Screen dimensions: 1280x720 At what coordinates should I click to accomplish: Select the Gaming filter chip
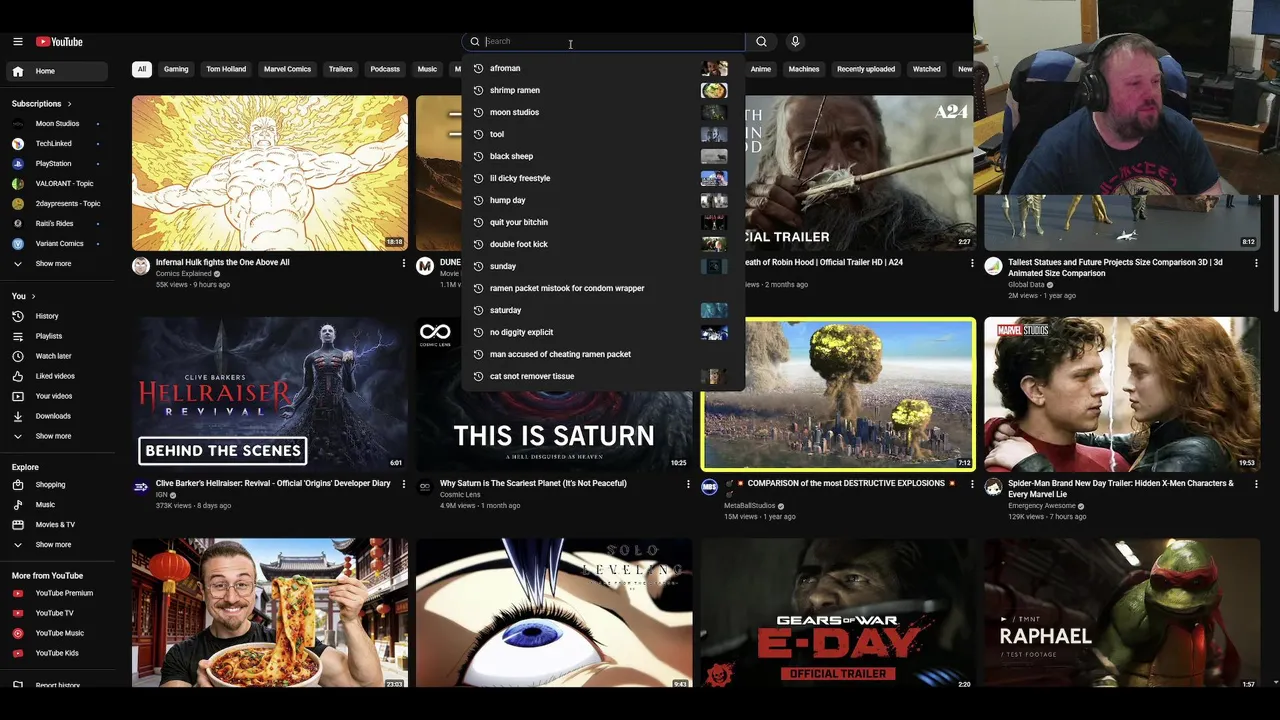(x=176, y=69)
